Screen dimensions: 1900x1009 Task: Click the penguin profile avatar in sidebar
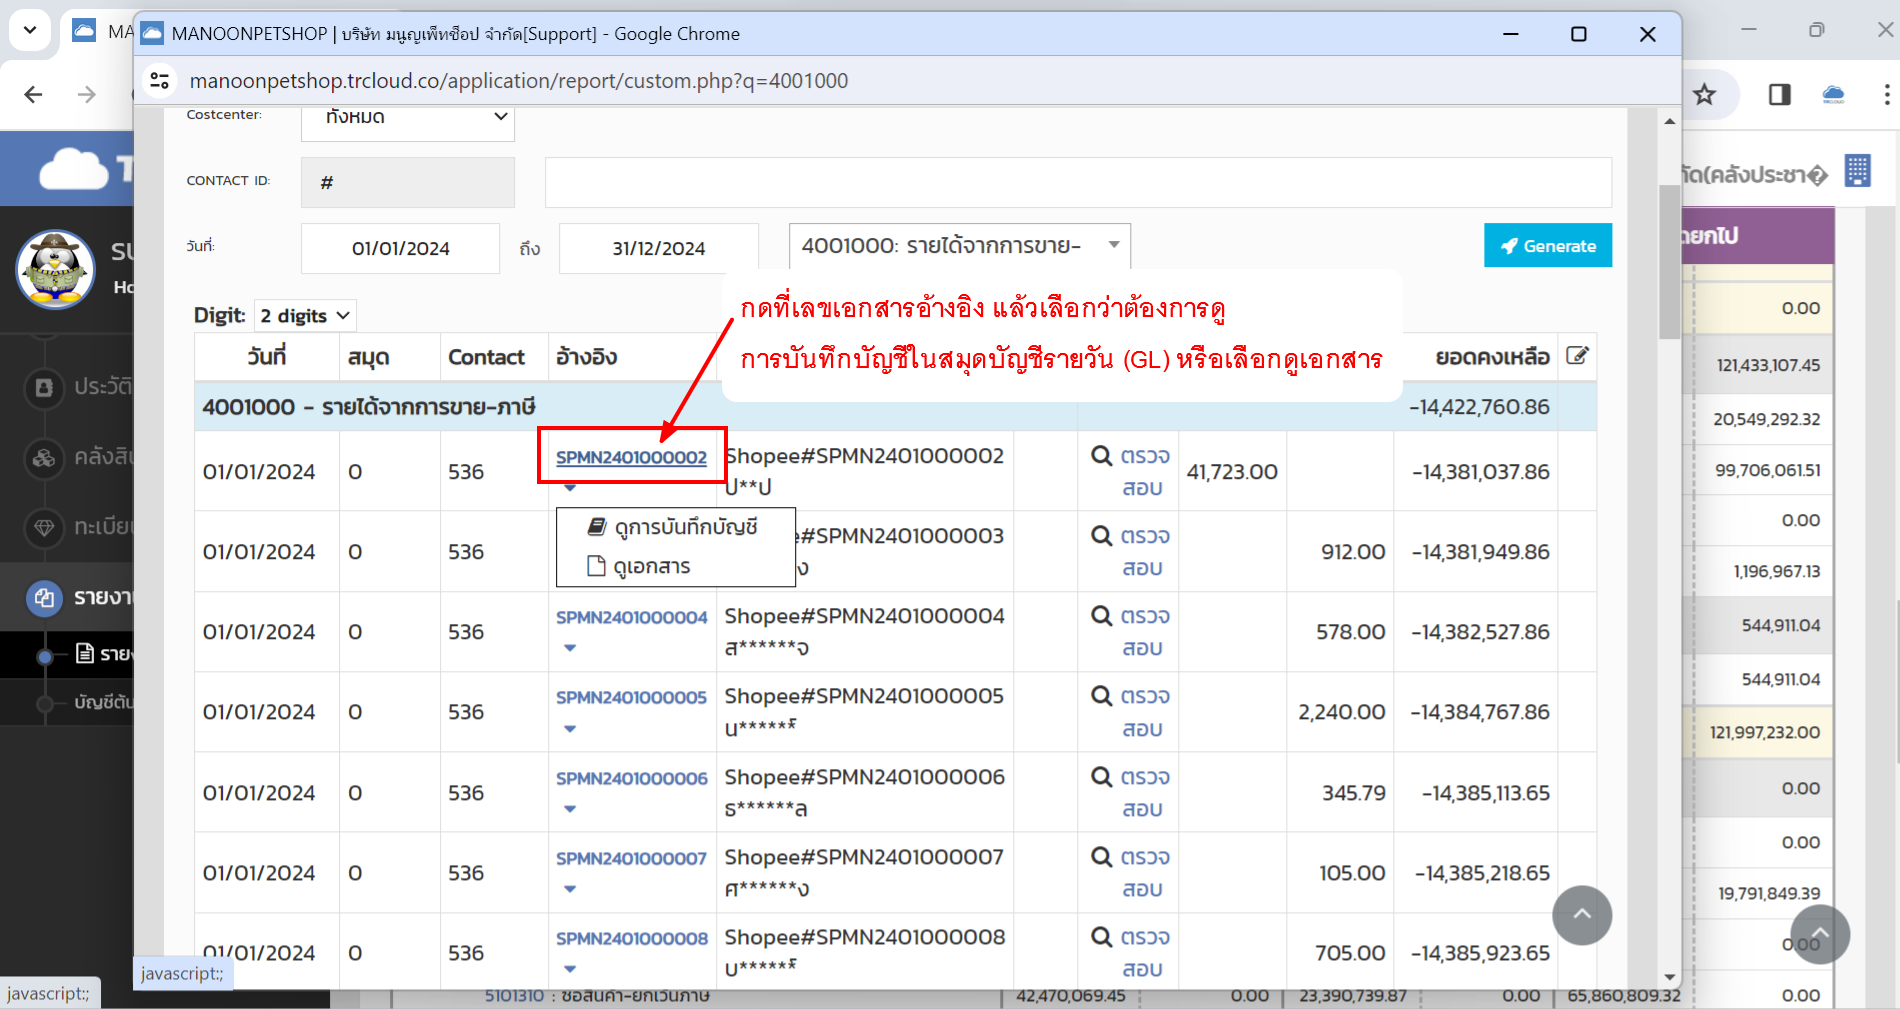point(56,269)
